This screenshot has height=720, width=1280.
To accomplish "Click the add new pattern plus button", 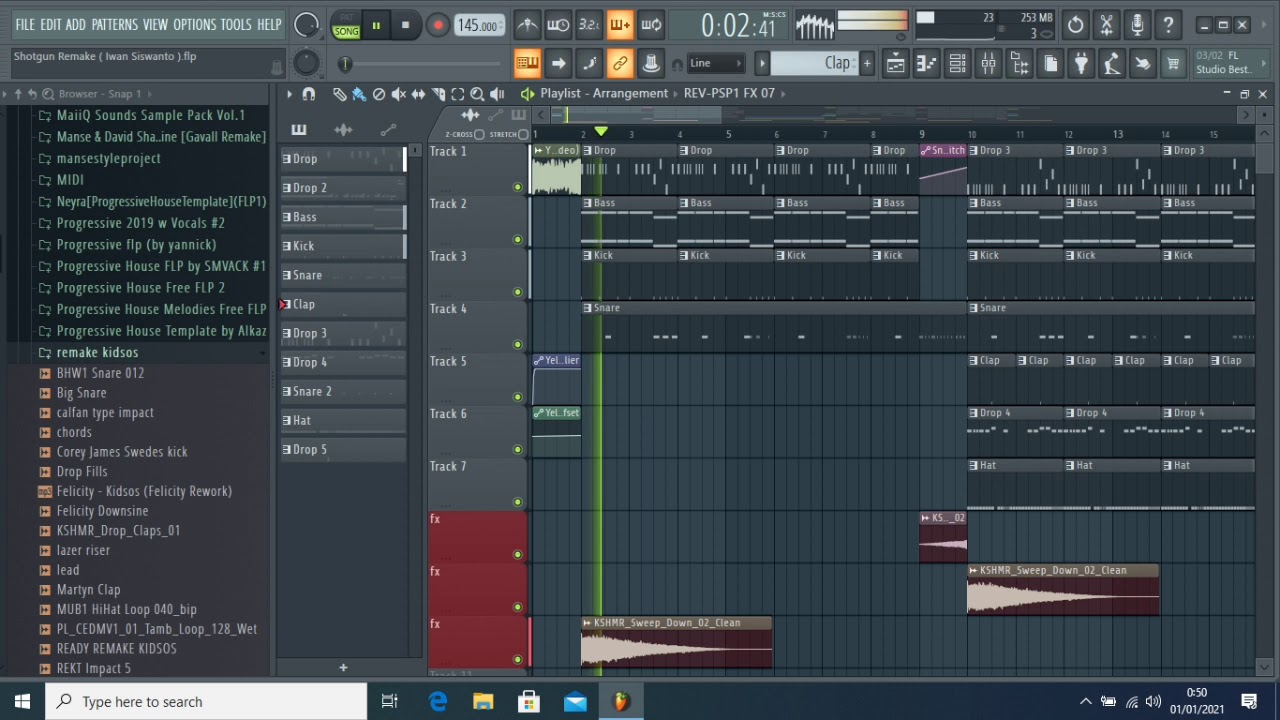I will [343, 667].
